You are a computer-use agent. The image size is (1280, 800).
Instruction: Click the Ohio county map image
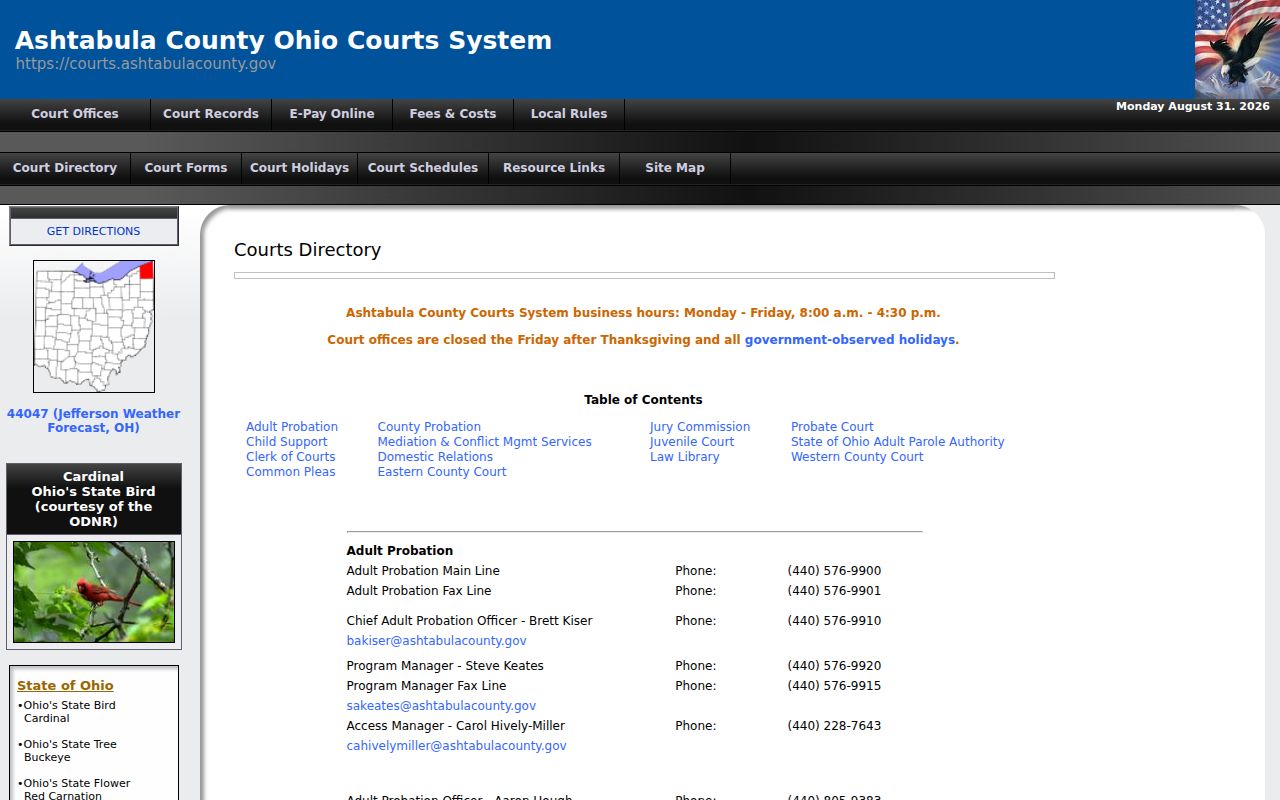pyautogui.click(x=94, y=326)
